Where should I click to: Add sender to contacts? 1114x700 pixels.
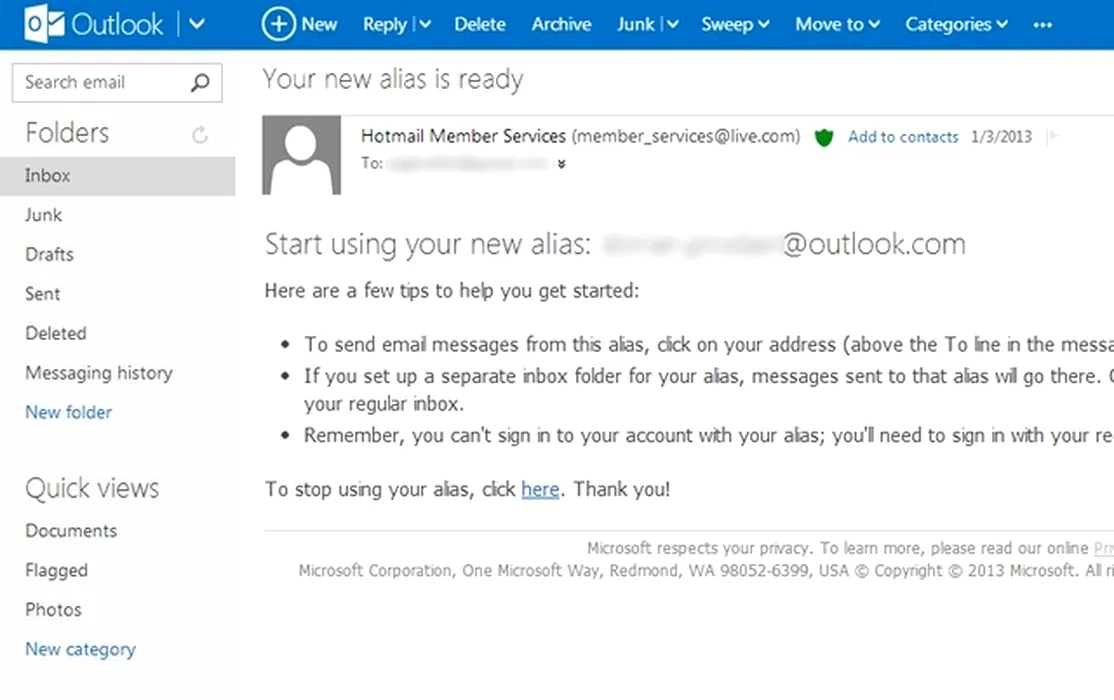pos(903,136)
